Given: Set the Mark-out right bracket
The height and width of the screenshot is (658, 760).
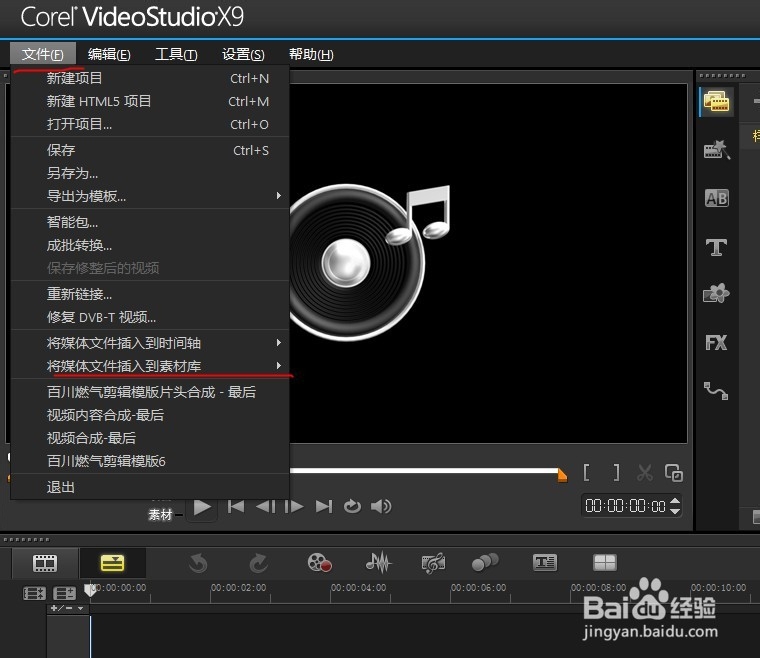Looking at the screenshot, I should 616,472.
